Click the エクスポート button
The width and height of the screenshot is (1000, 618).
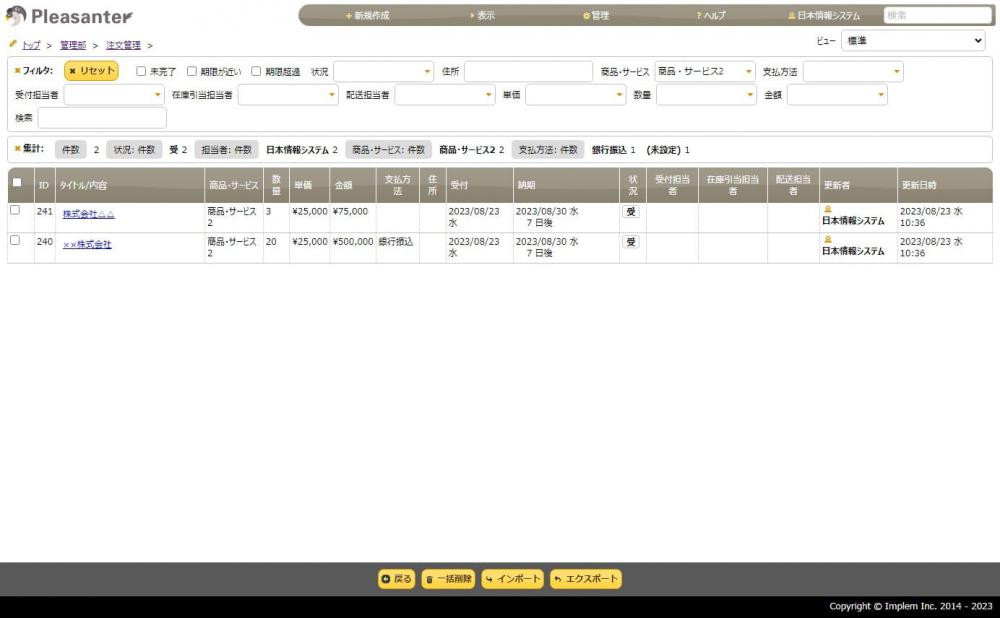click(586, 579)
